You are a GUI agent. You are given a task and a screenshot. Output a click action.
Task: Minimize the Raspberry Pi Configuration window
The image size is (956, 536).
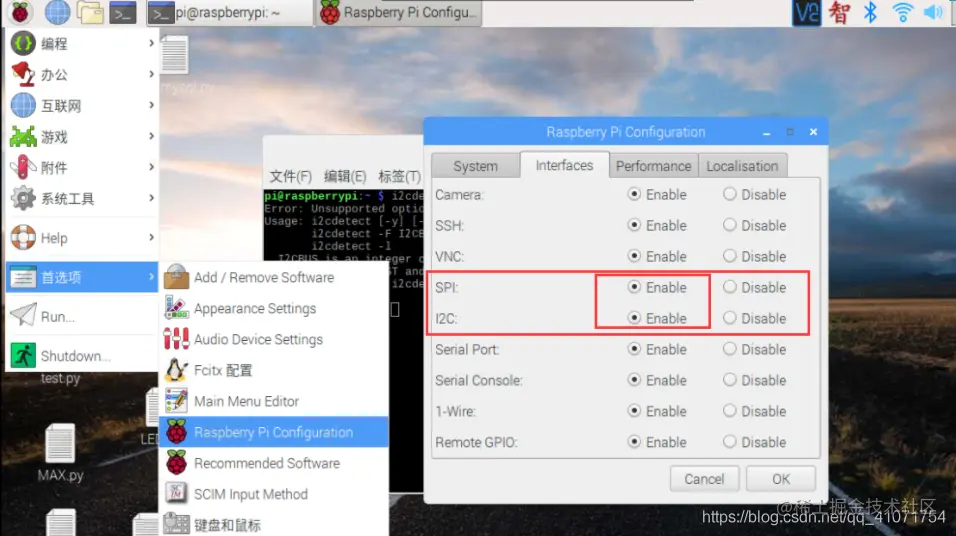point(766,132)
